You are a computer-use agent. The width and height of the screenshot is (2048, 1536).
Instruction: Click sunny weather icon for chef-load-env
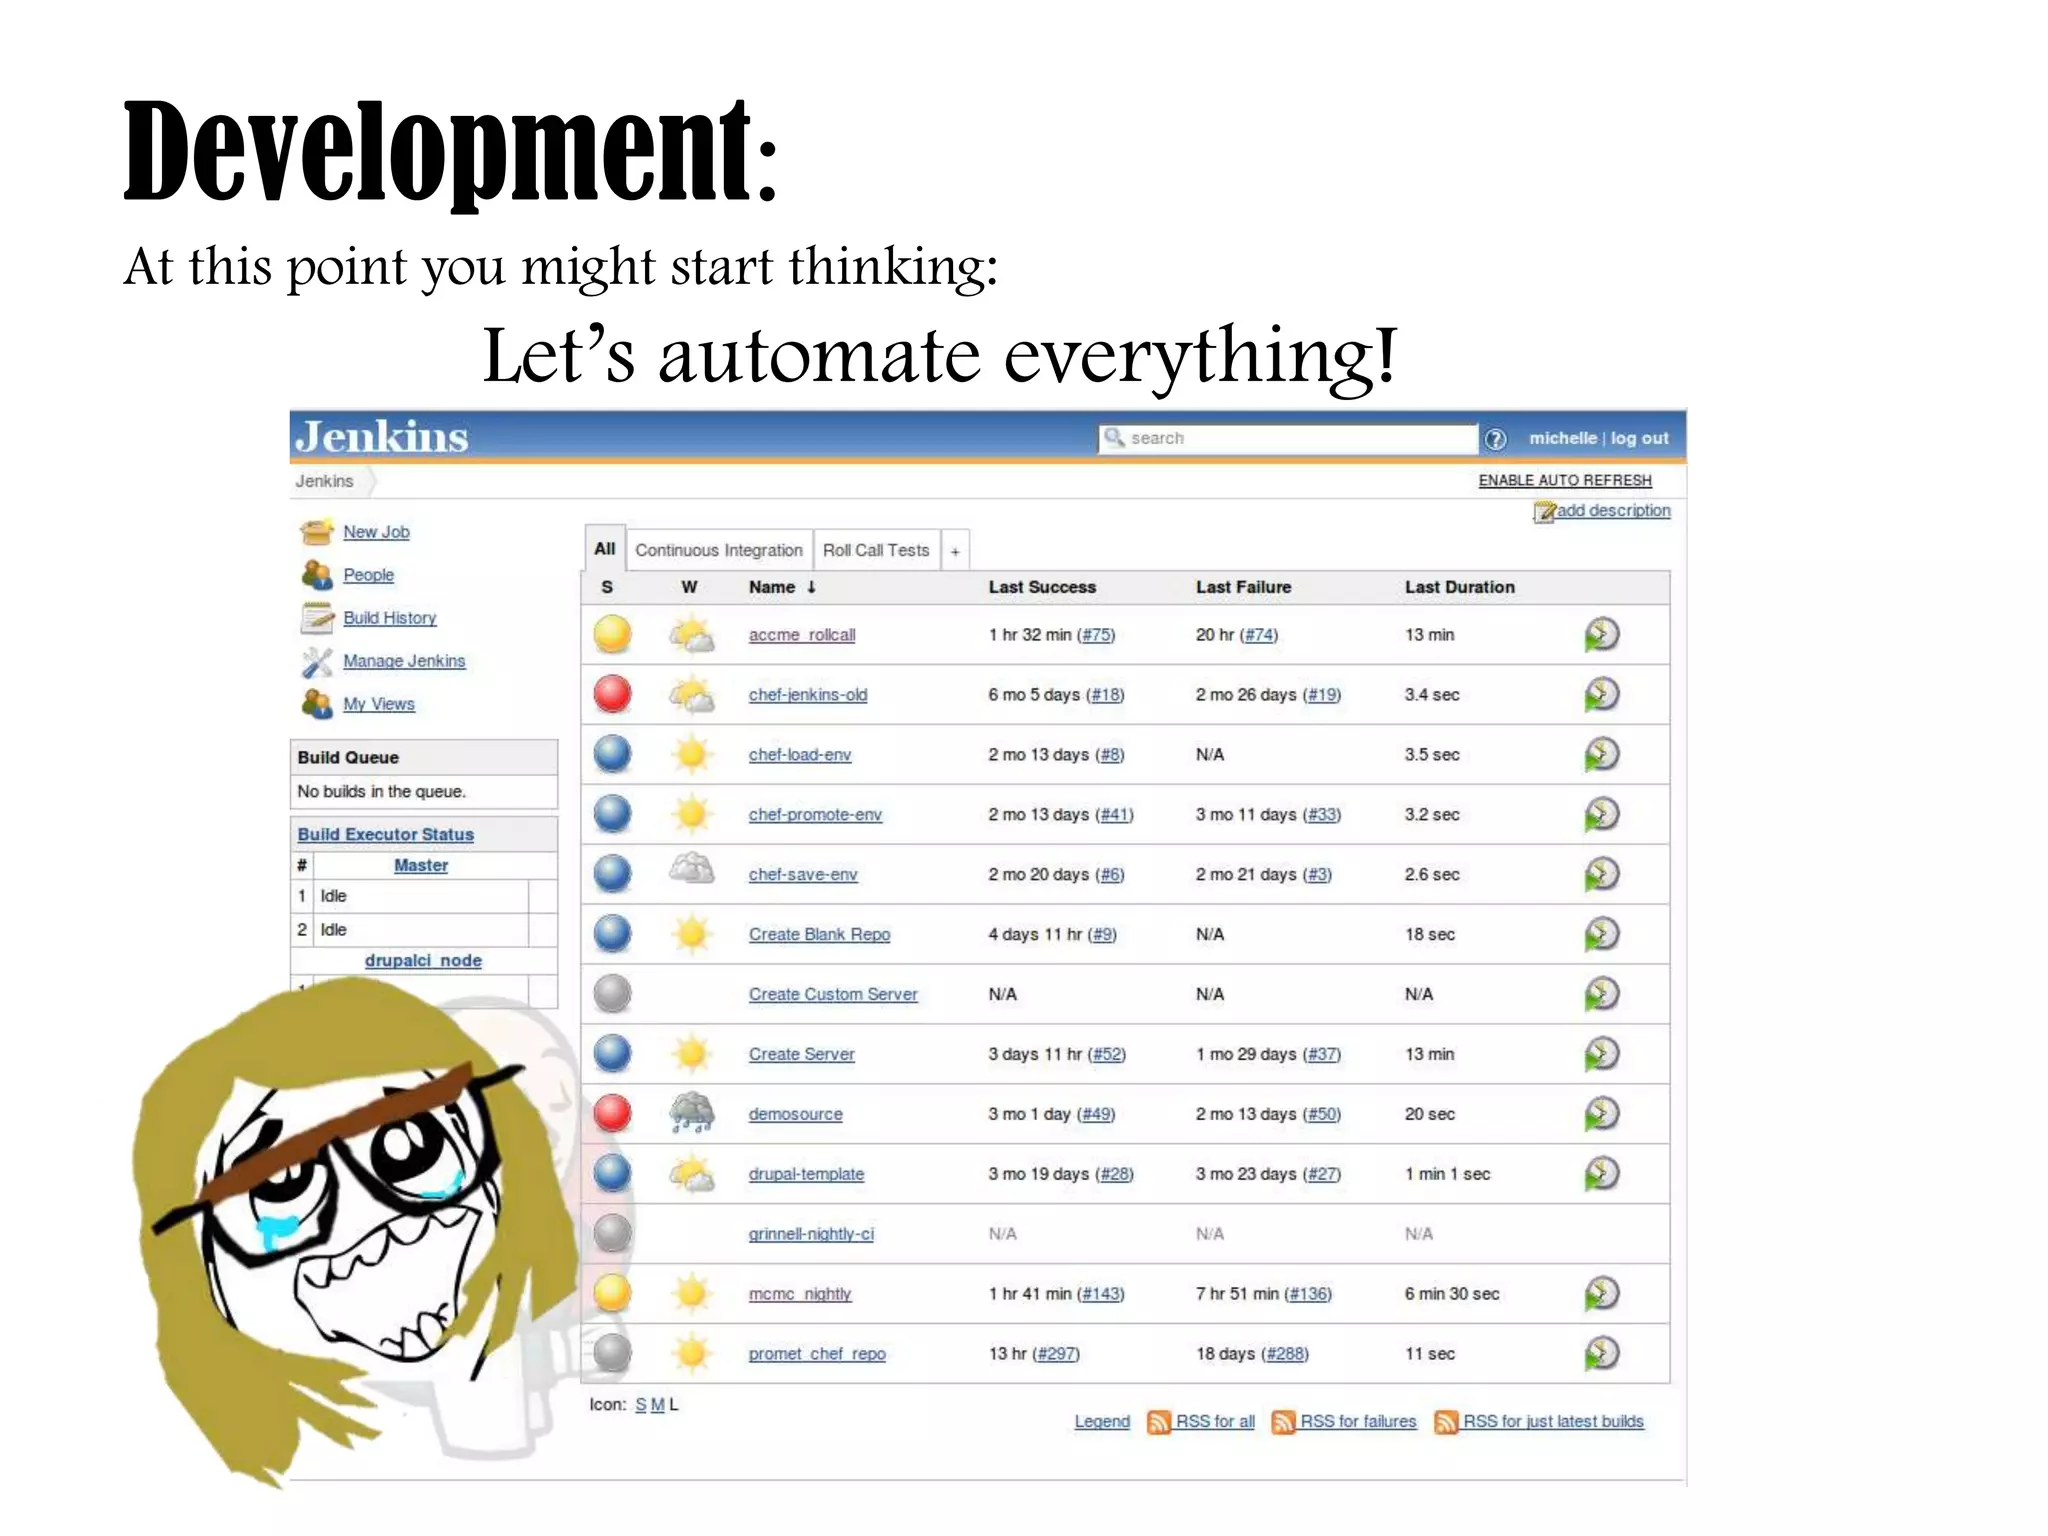(x=691, y=754)
